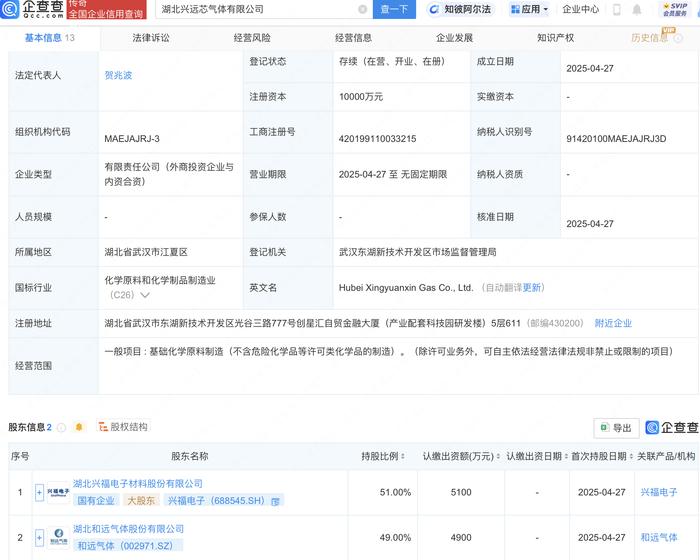Expand the 国标行业 C26 chevron
700x560 pixels.
[x=145, y=295]
